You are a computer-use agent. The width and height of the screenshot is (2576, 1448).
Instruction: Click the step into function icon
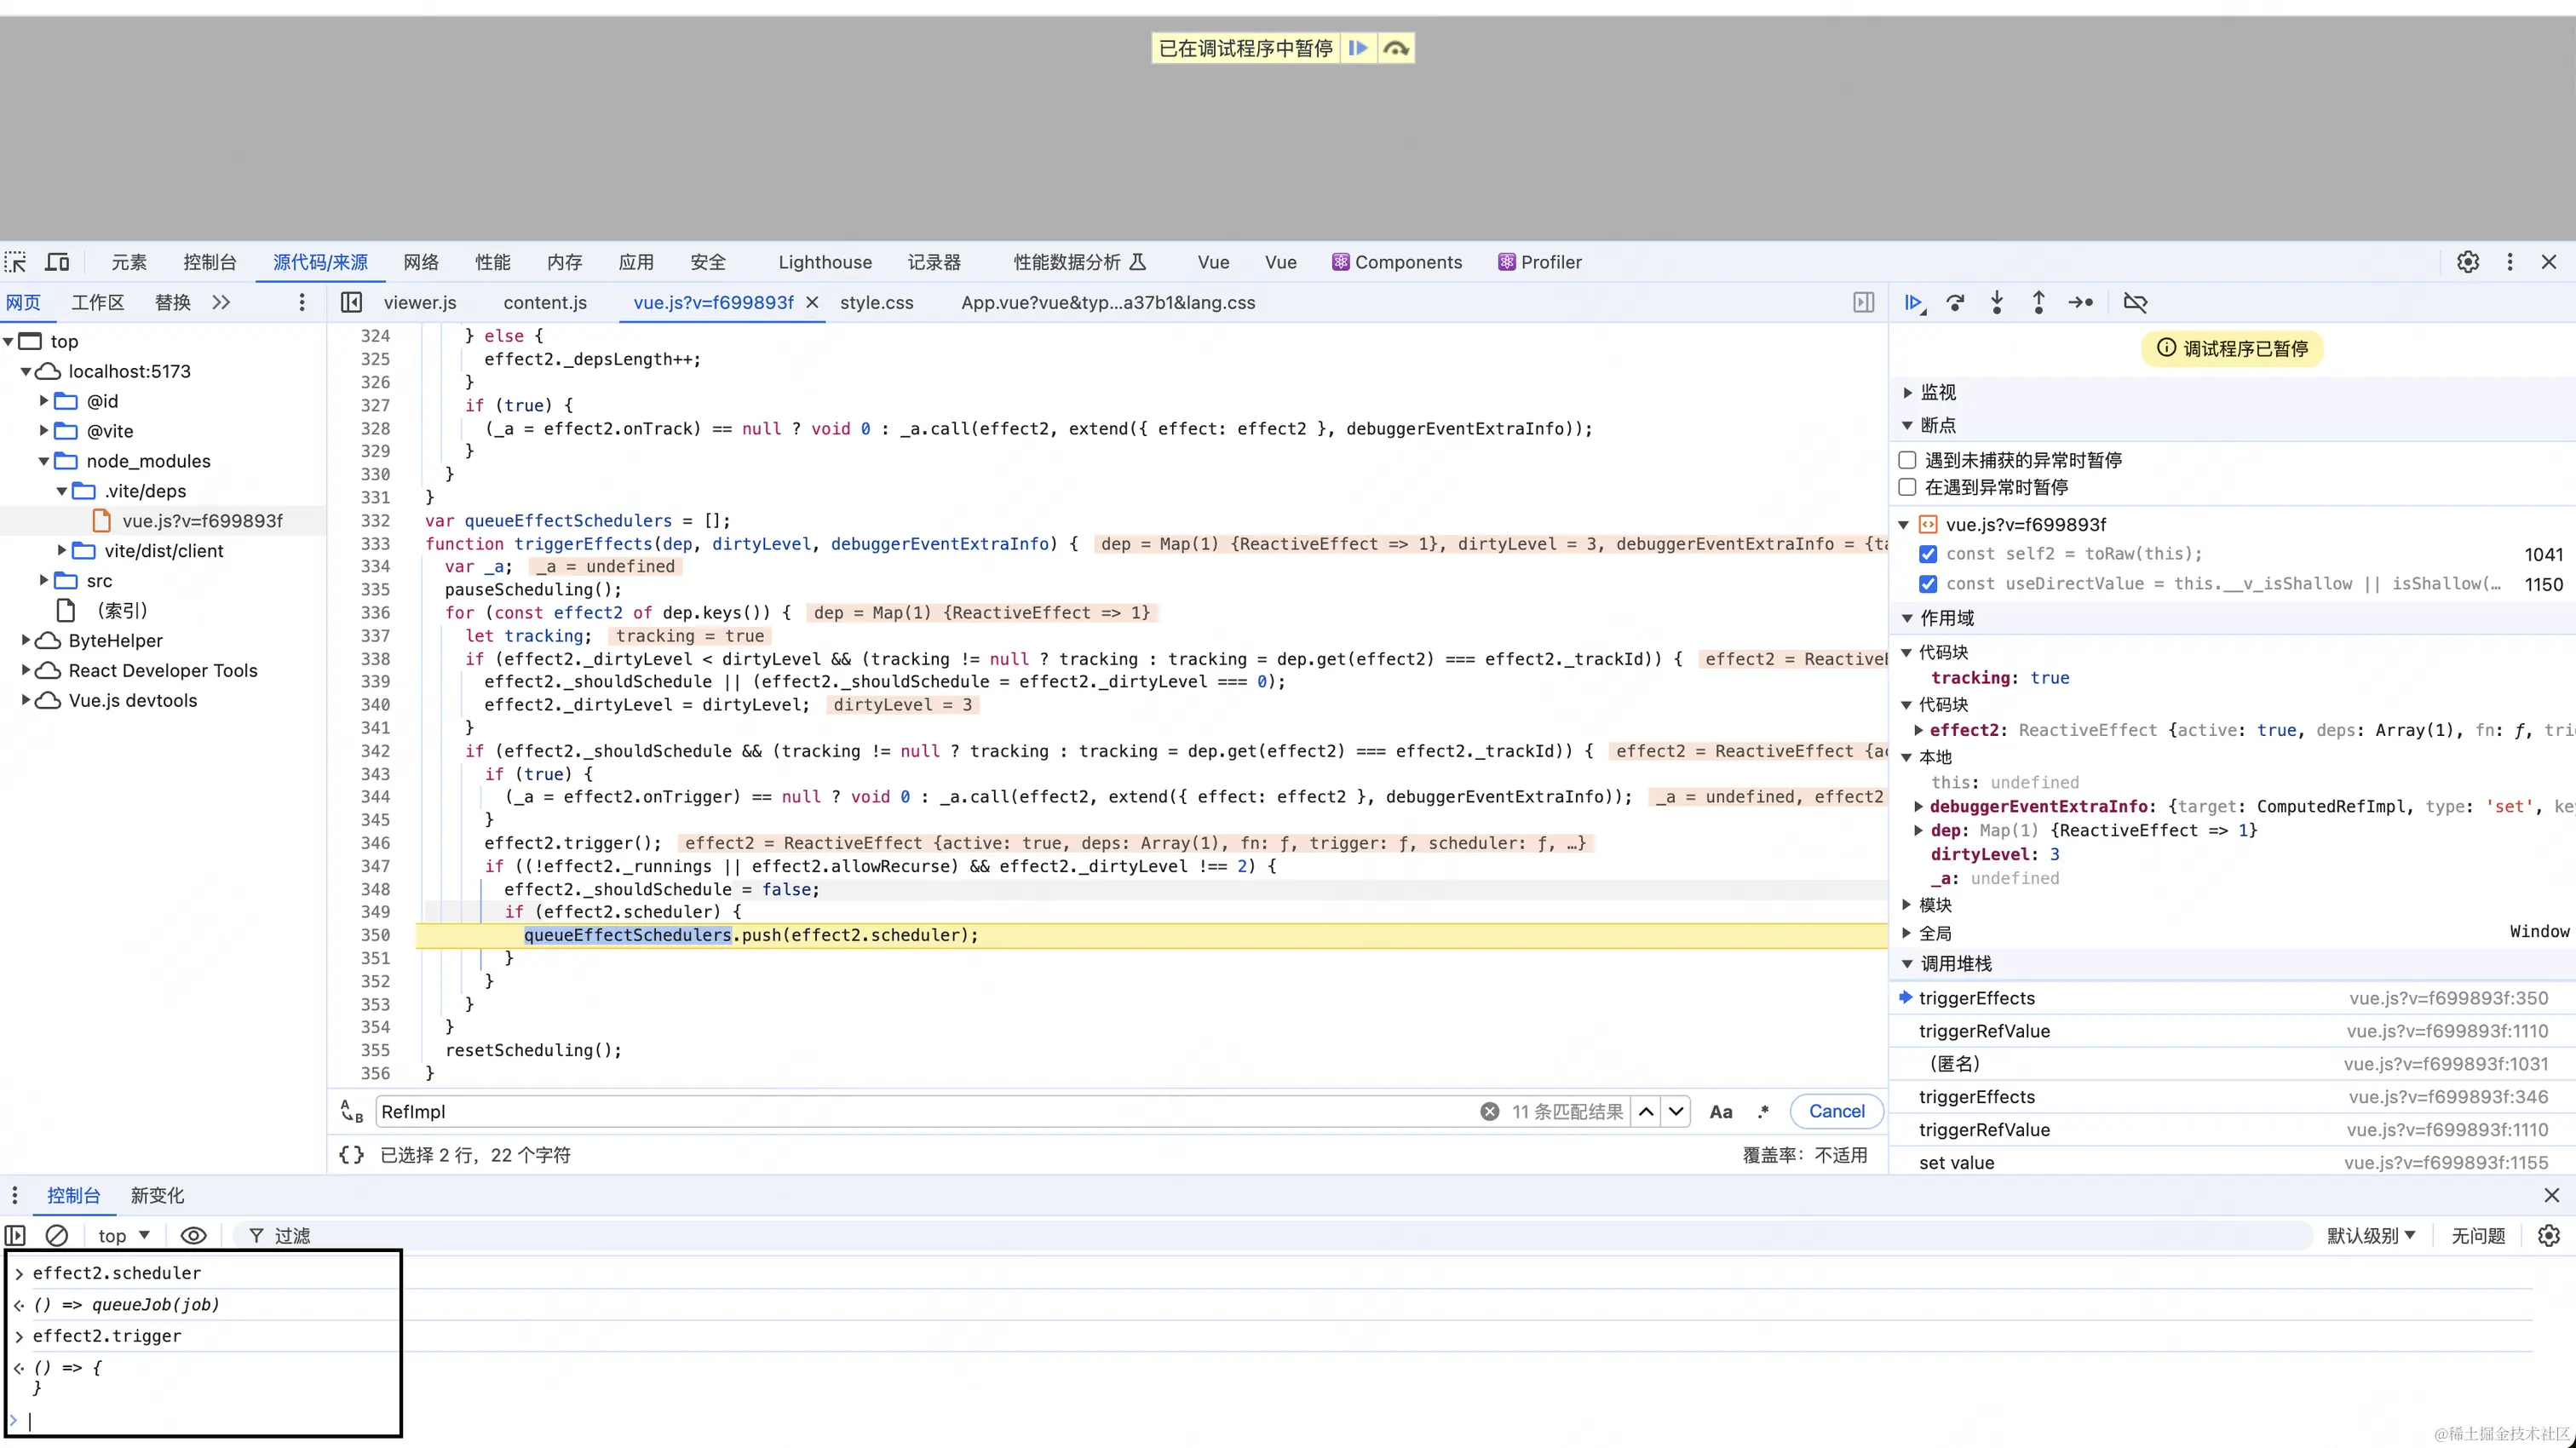coord(1997,303)
